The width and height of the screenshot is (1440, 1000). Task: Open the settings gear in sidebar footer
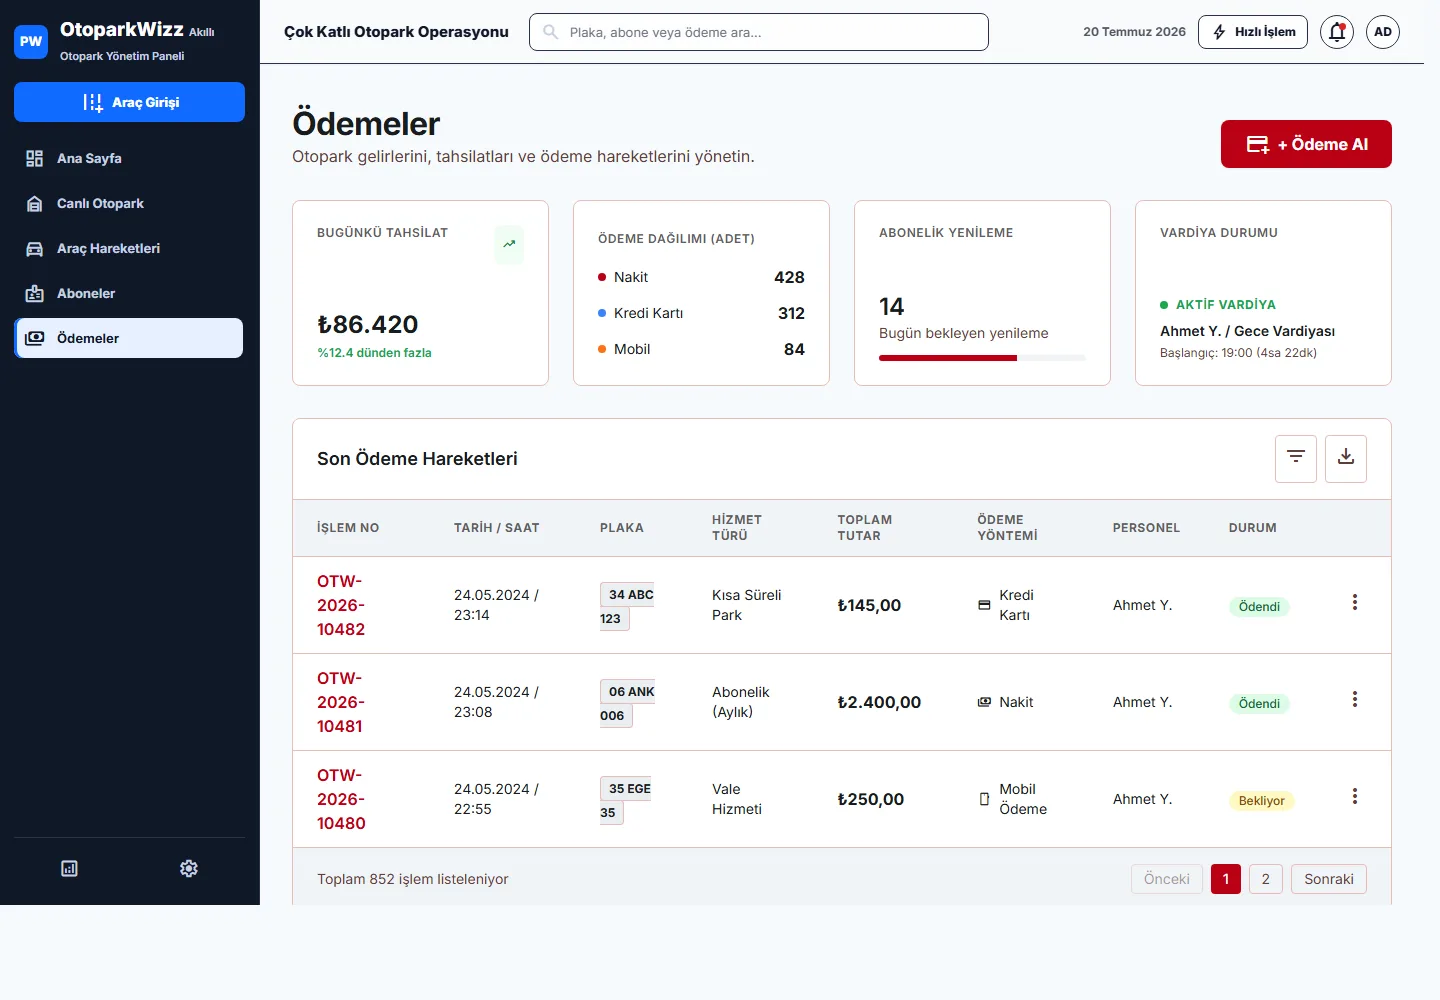pos(189,868)
